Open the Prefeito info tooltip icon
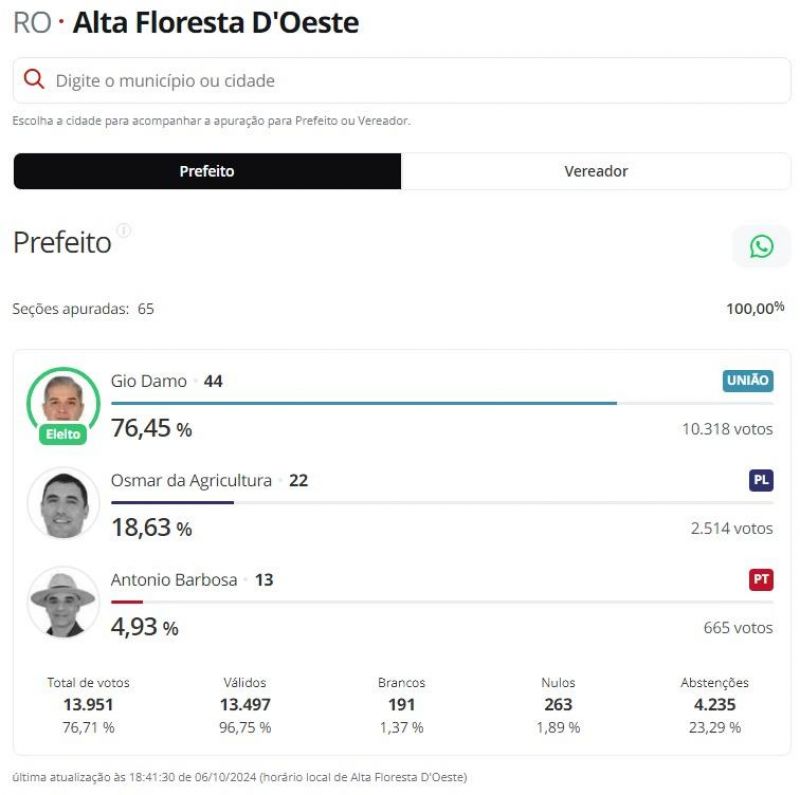This screenshot has width=800, height=795. [125, 232]
